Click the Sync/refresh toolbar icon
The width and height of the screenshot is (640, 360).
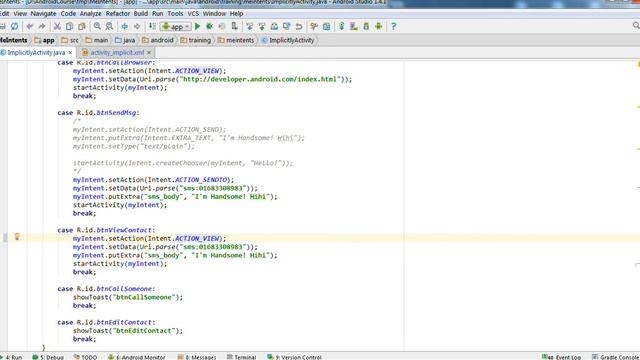pos(14,27)
